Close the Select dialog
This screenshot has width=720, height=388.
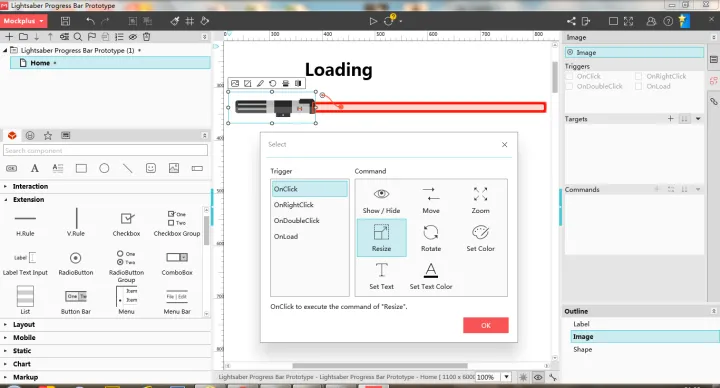point(505,145)
